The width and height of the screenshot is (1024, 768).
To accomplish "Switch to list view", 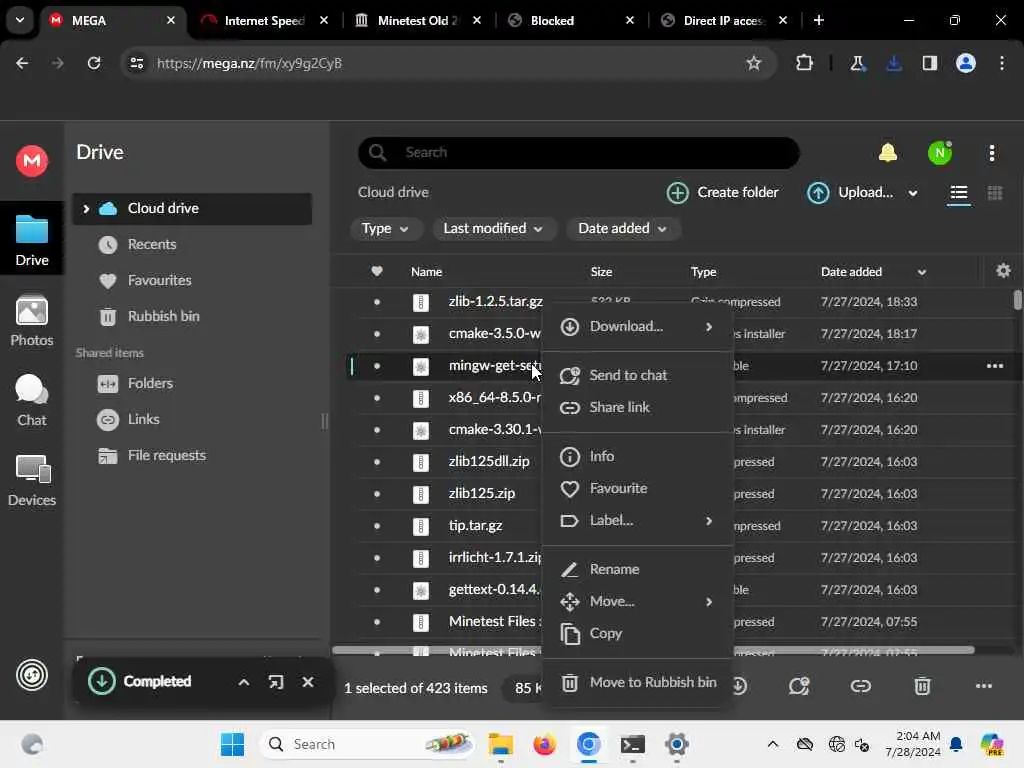I will coord(958,193).
